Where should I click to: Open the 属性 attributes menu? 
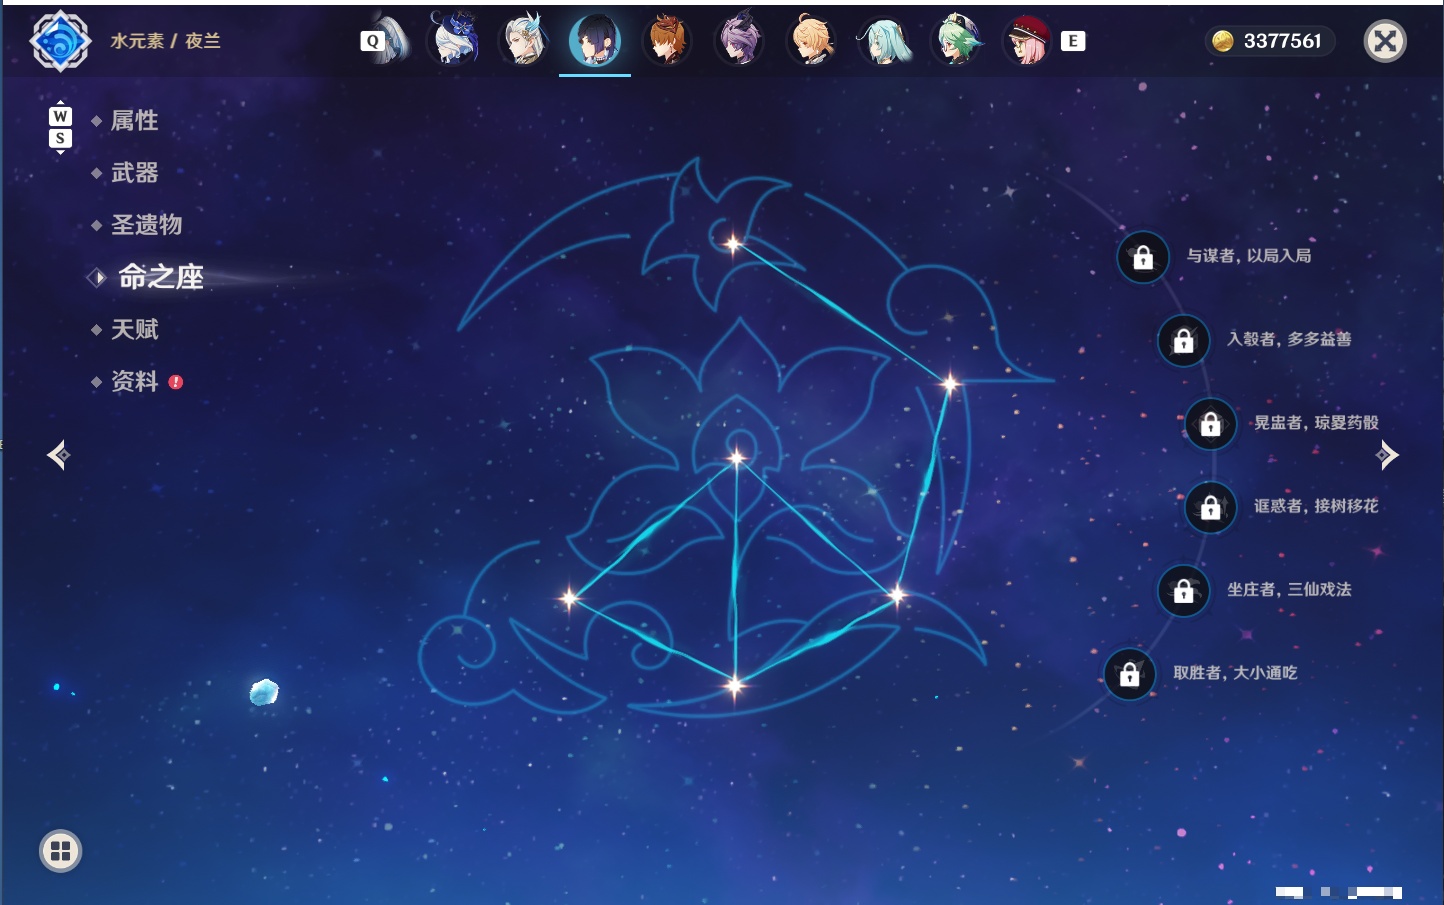point(134,121)
